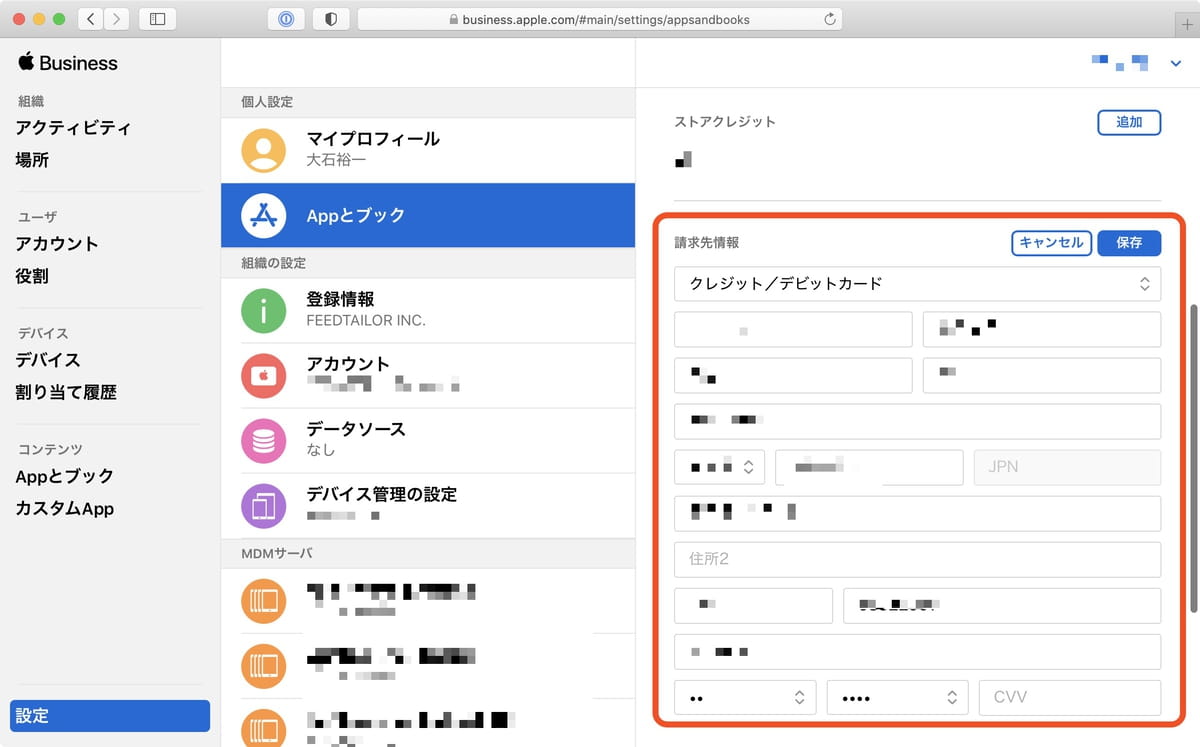Open the prefecture dropdown beside JPN field
This screenshot has height=747, width=1200.
[x=720, y=467]
